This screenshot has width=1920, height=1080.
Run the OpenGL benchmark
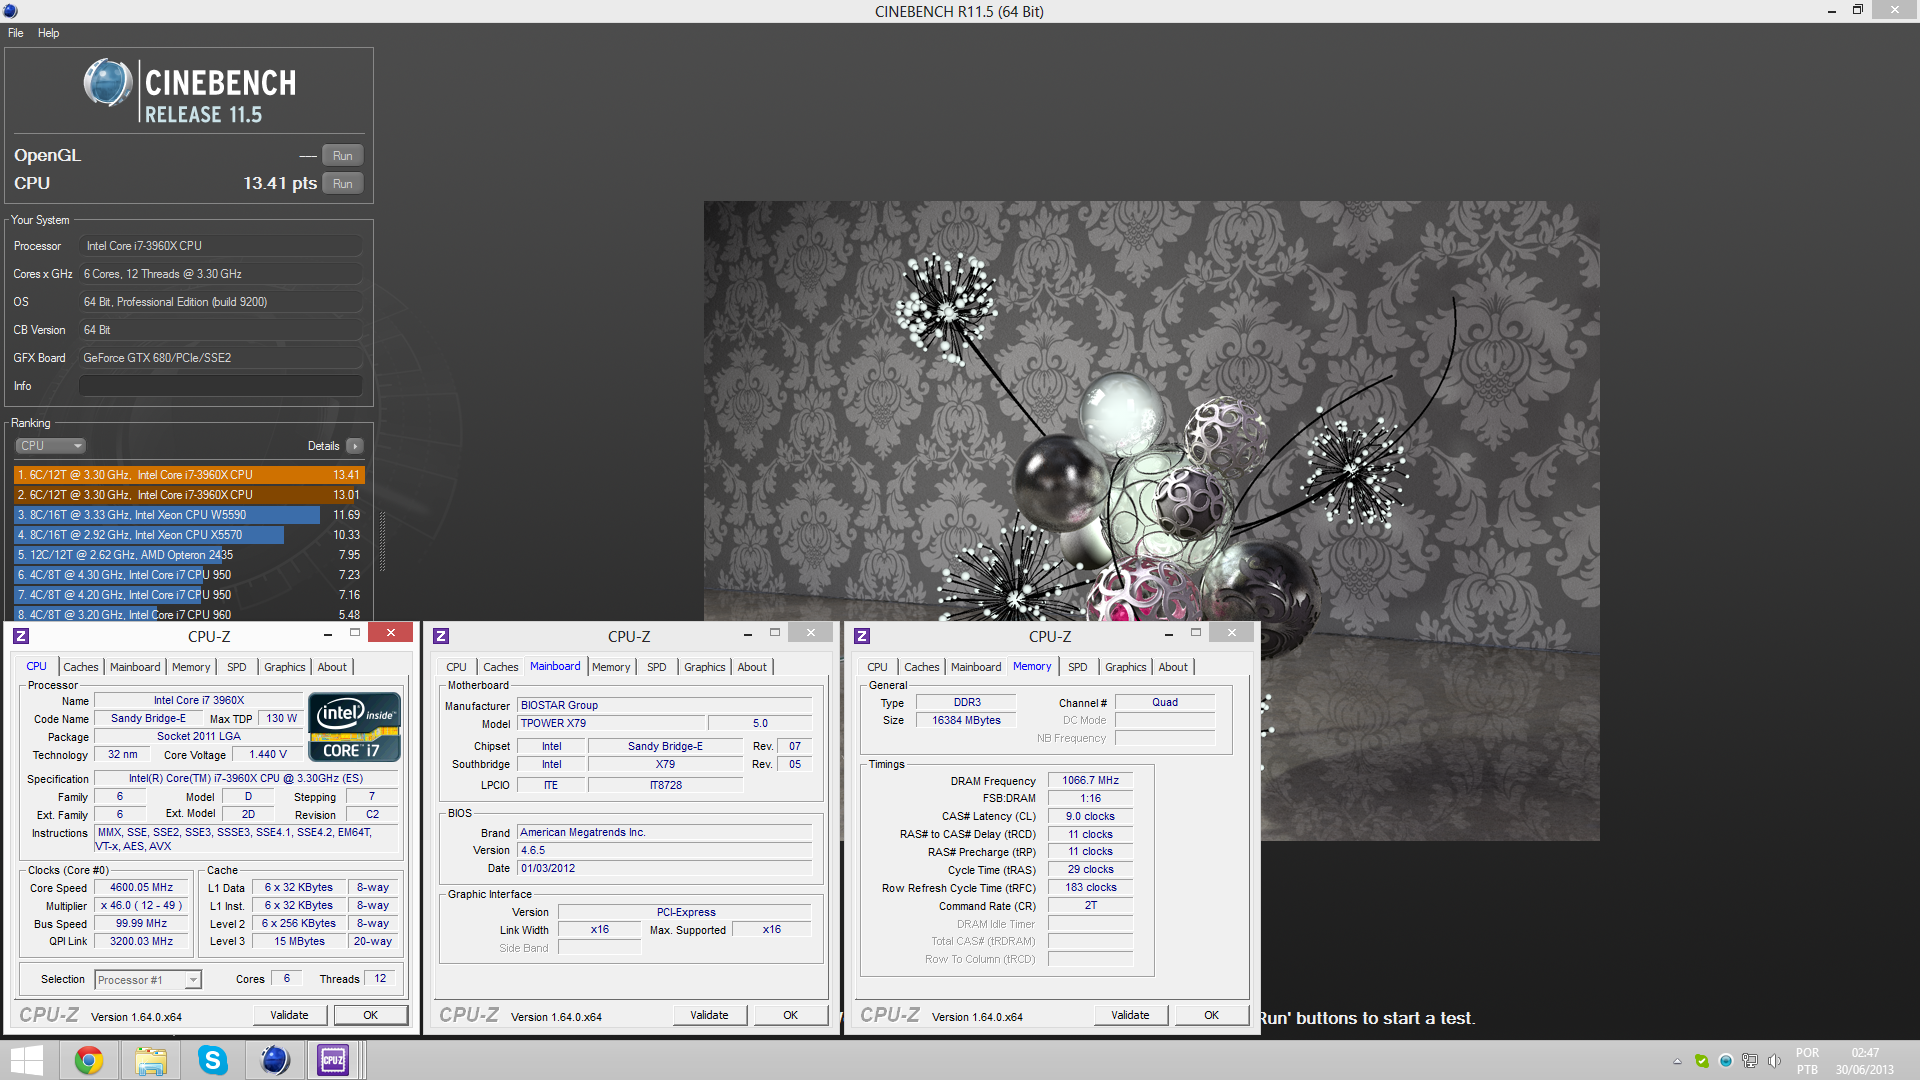tap(343, 156)
